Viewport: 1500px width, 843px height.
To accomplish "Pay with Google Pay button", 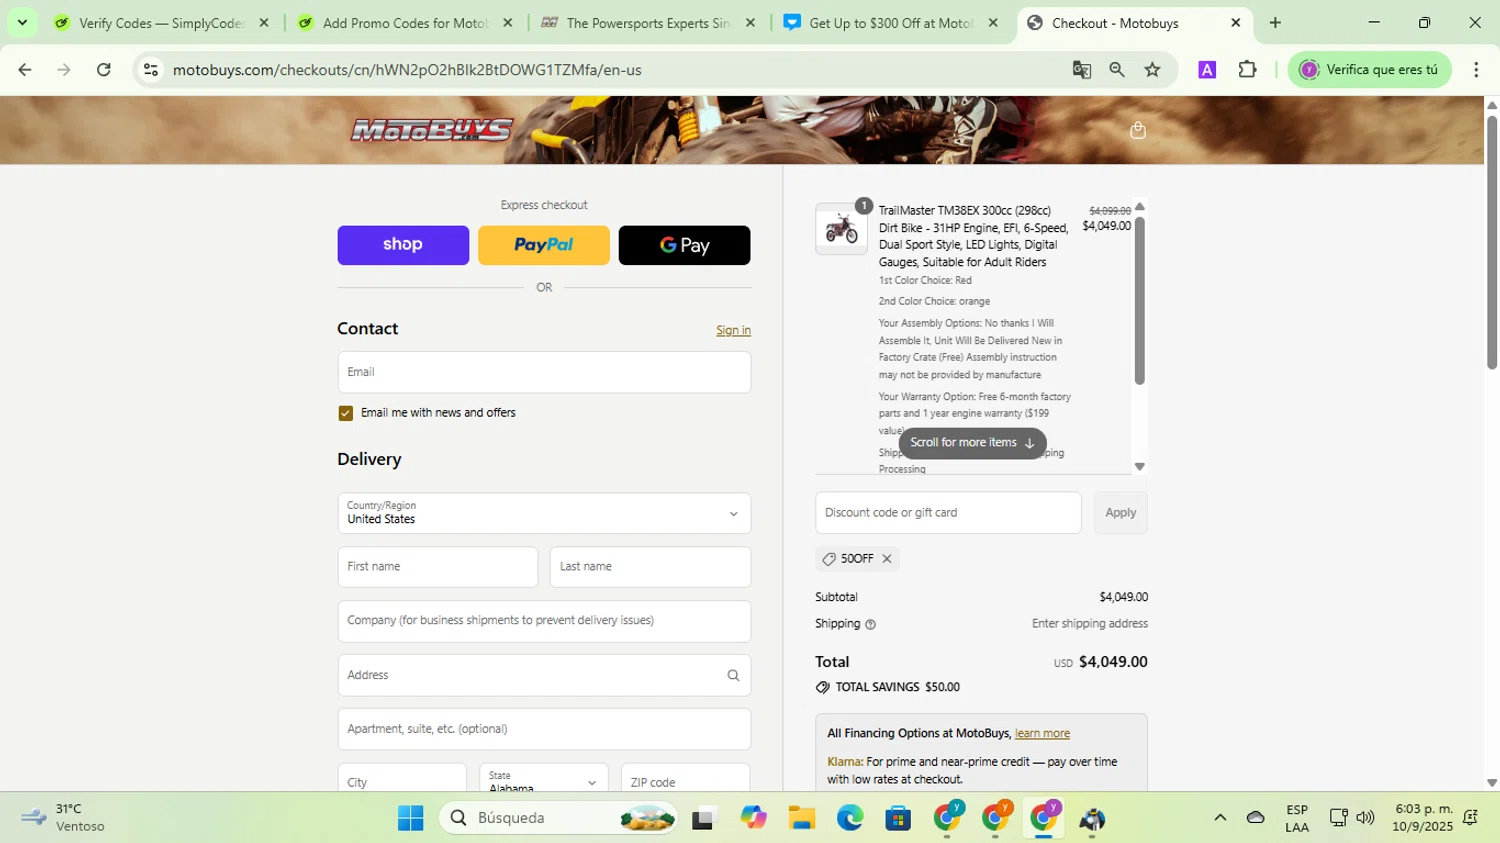I will pyautogui.click(x=685, y=245).
